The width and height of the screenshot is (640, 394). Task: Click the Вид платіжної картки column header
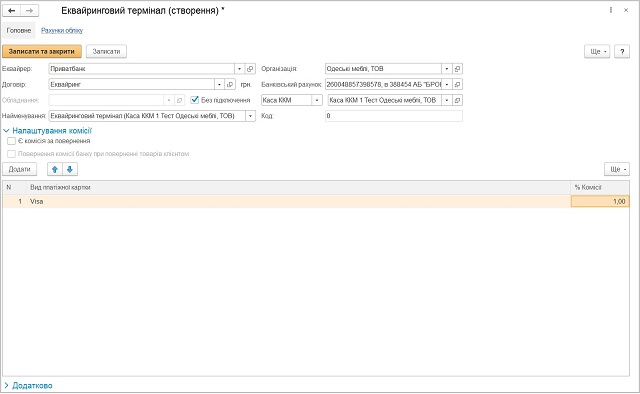(x=299, y=187)
